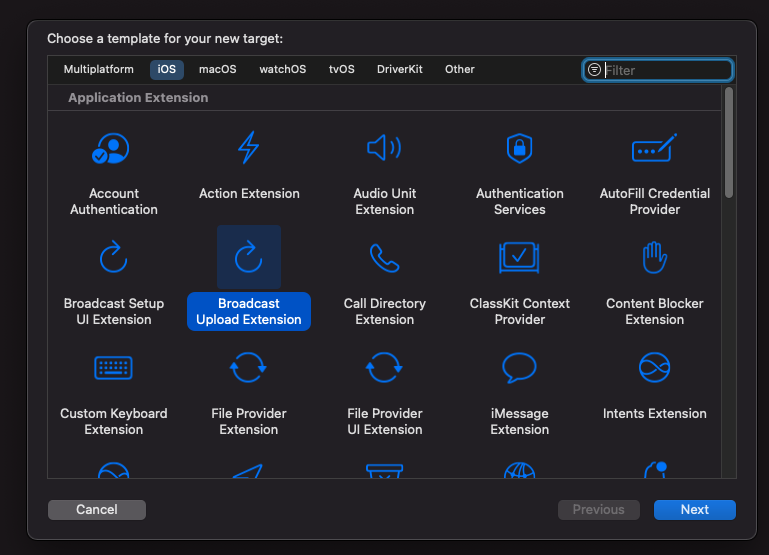
Task: Select the Account Authentication template icon
Action: 111,149
